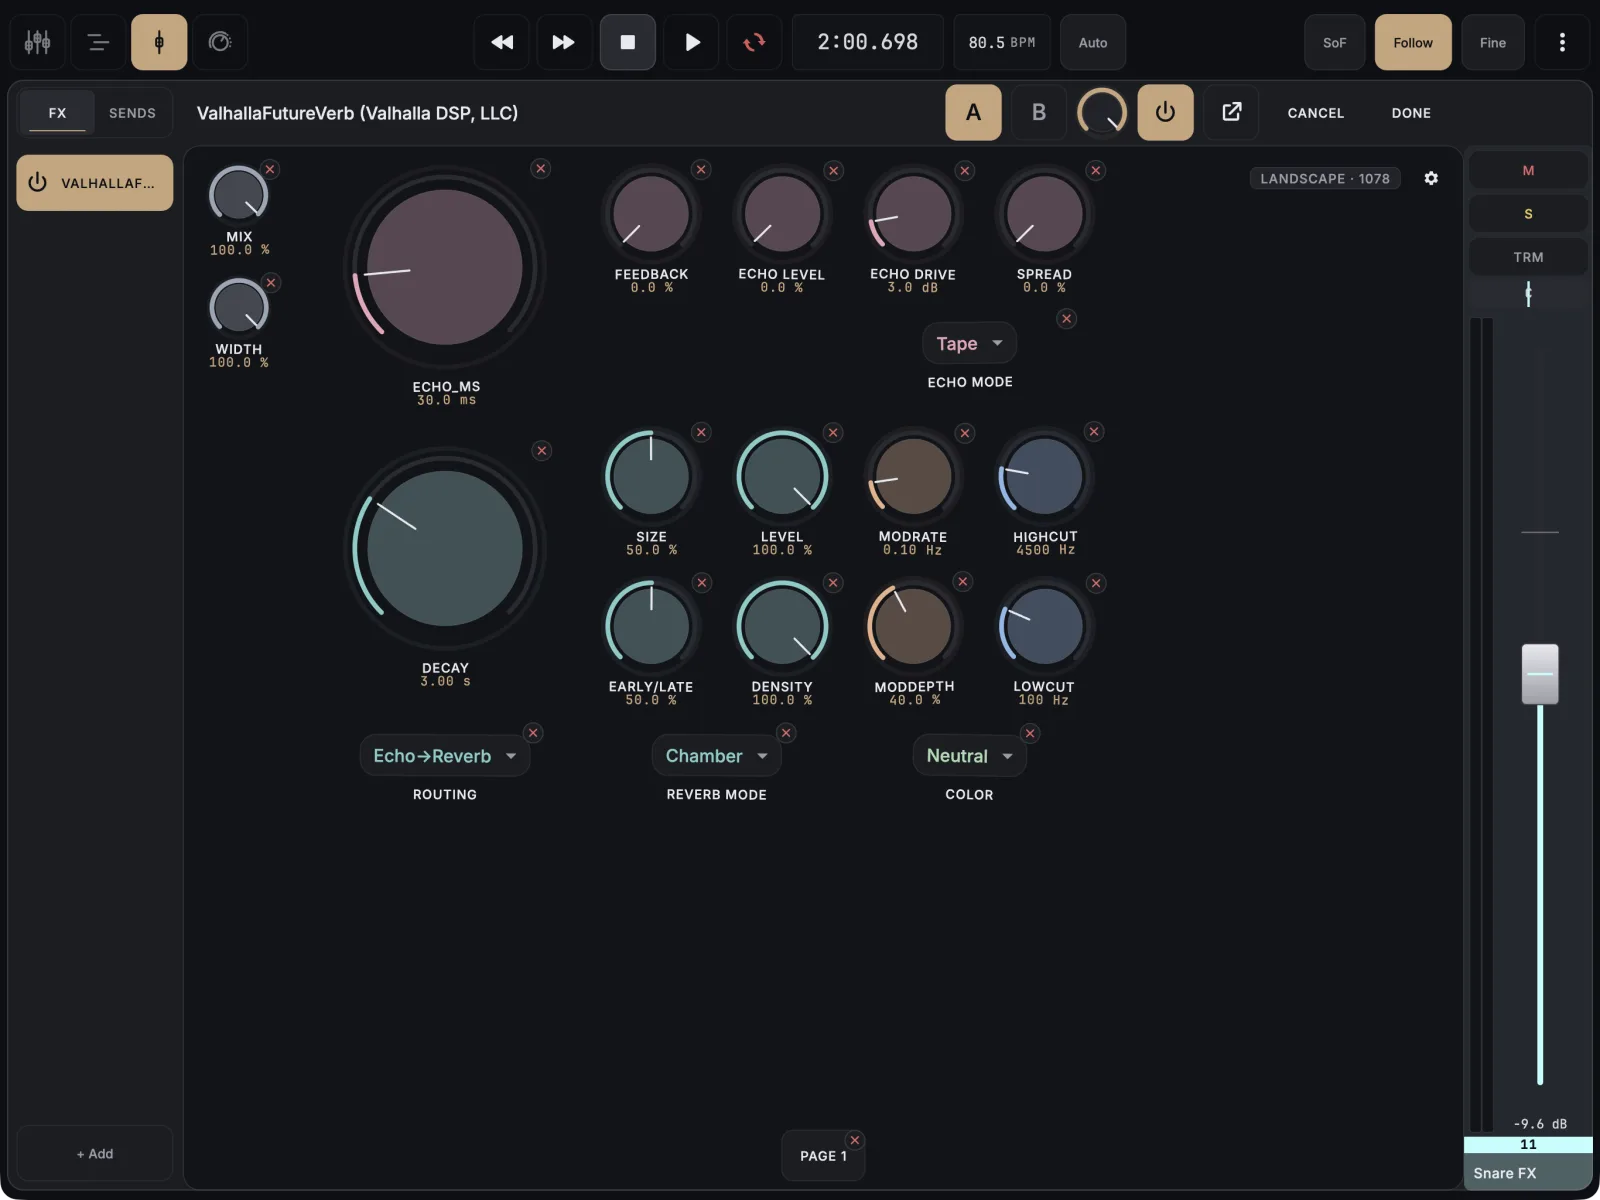Toggle Fine adjustment mode

(x=1493, y=42)
